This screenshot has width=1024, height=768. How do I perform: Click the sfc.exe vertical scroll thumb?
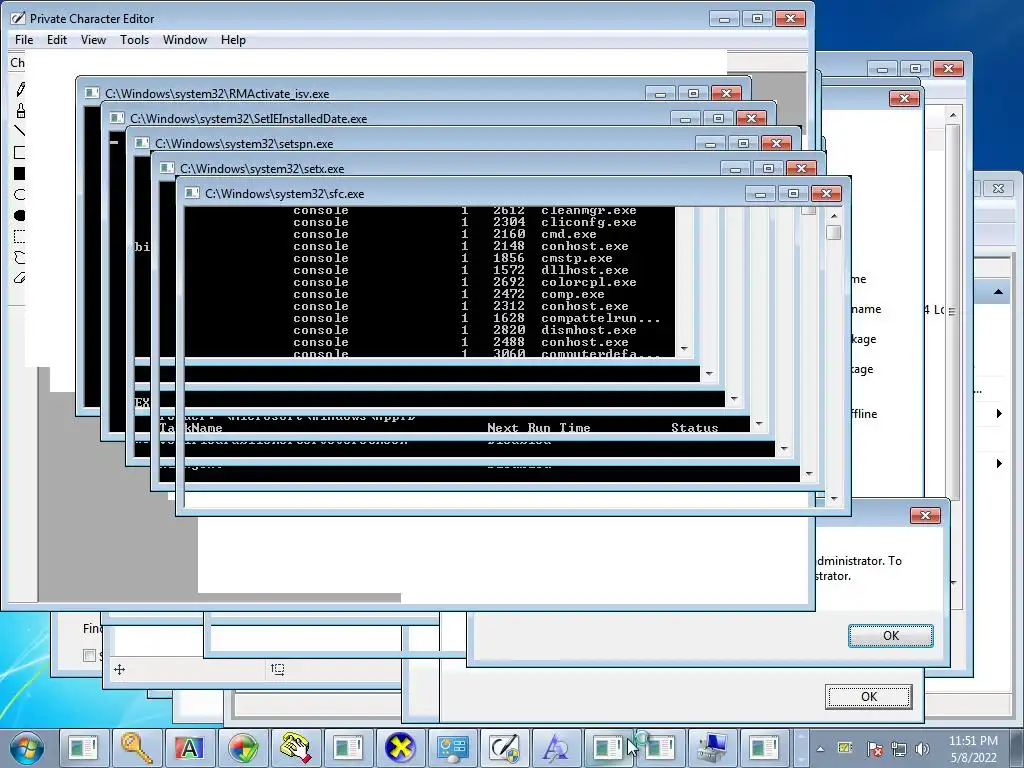pos(833,232)
